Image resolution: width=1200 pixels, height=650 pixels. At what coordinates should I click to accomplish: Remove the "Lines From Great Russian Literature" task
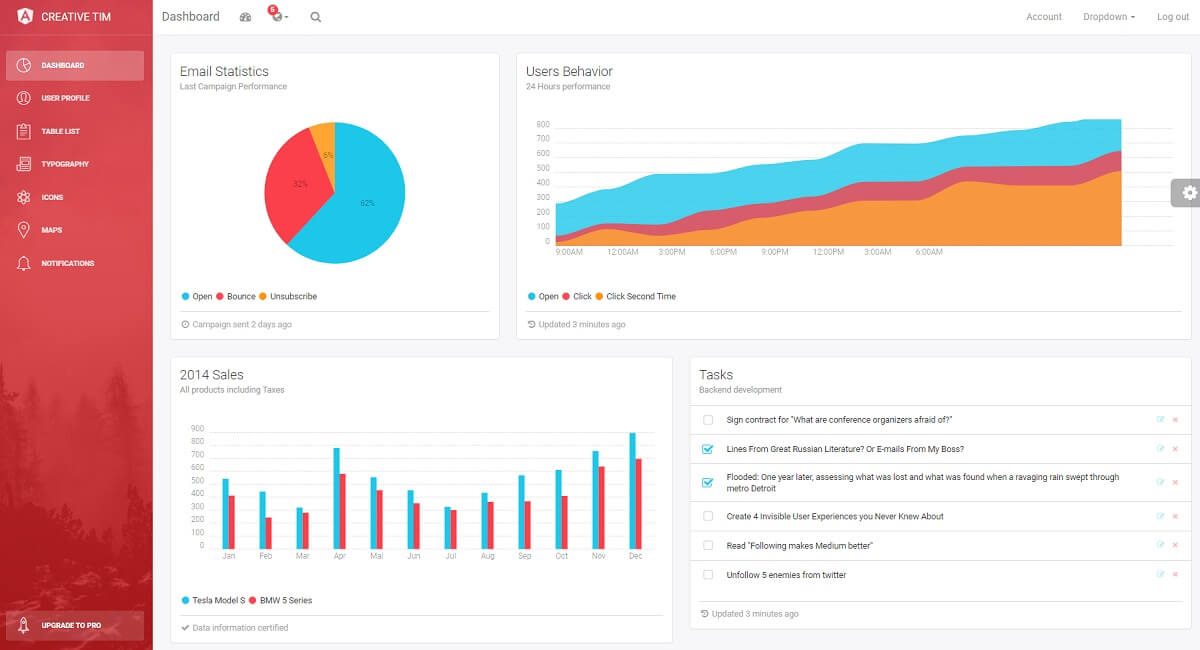[x=1175, y=449]
